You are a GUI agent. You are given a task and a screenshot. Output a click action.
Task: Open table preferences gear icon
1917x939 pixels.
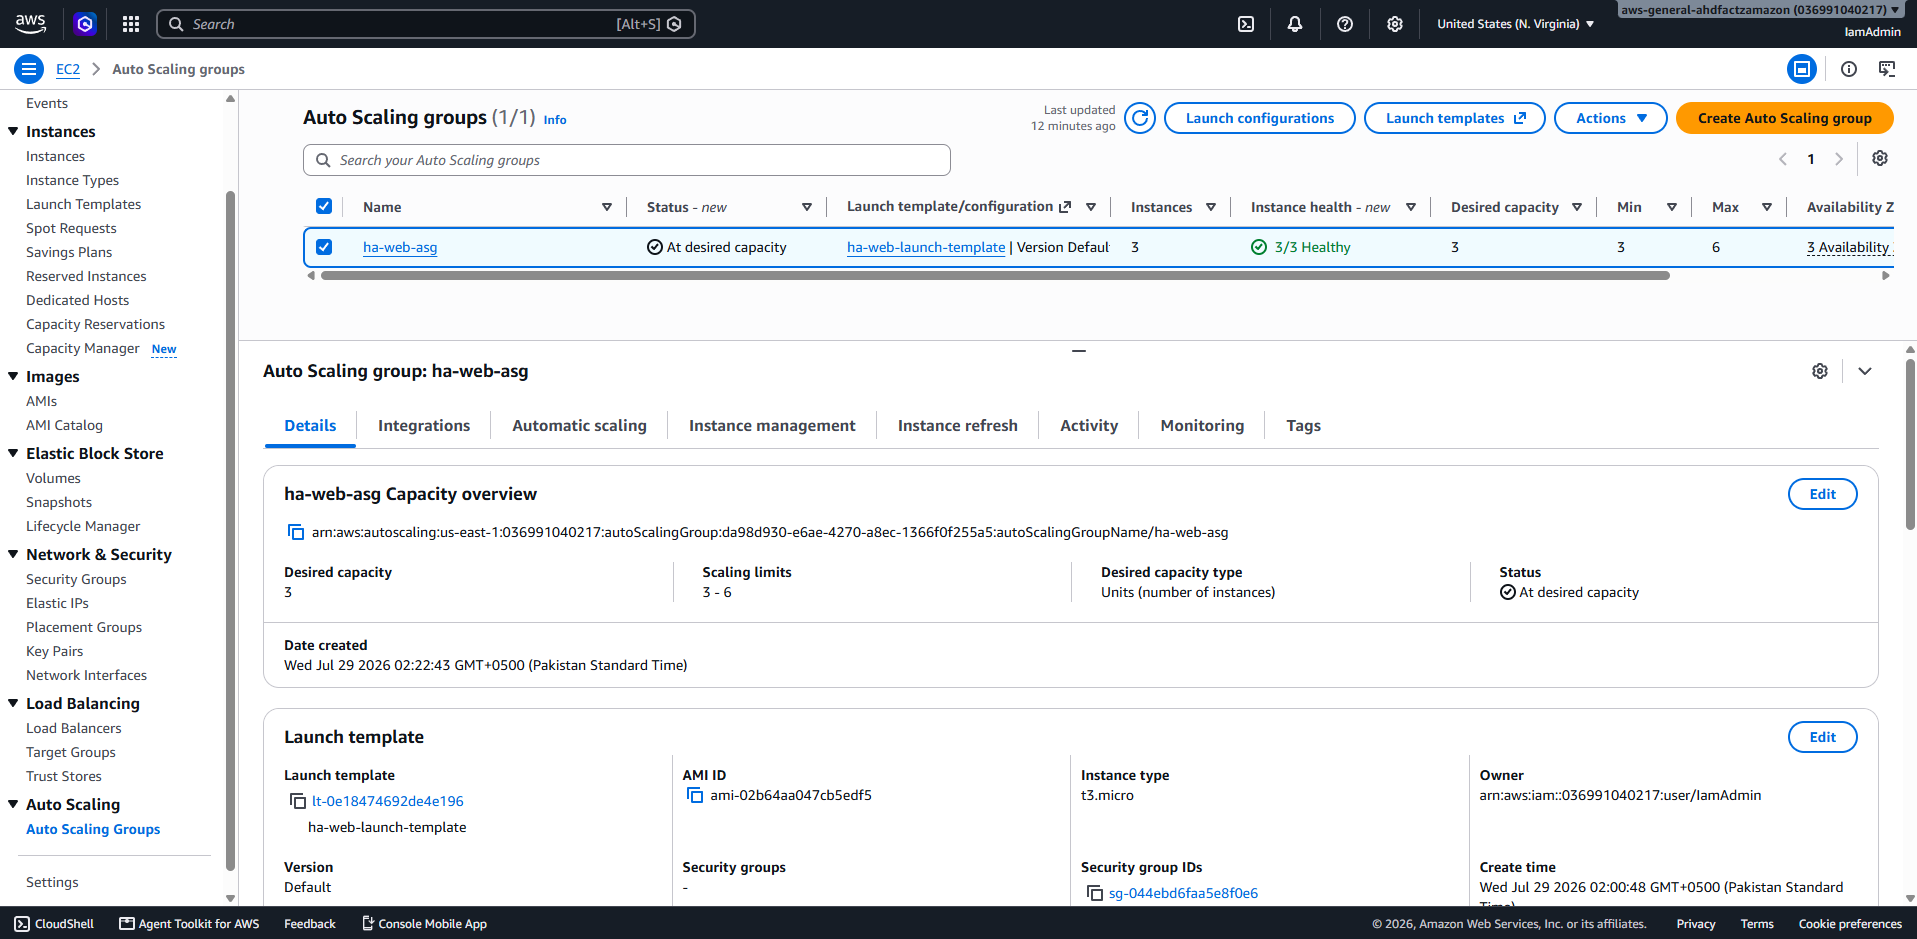(x=1880, y=159)
